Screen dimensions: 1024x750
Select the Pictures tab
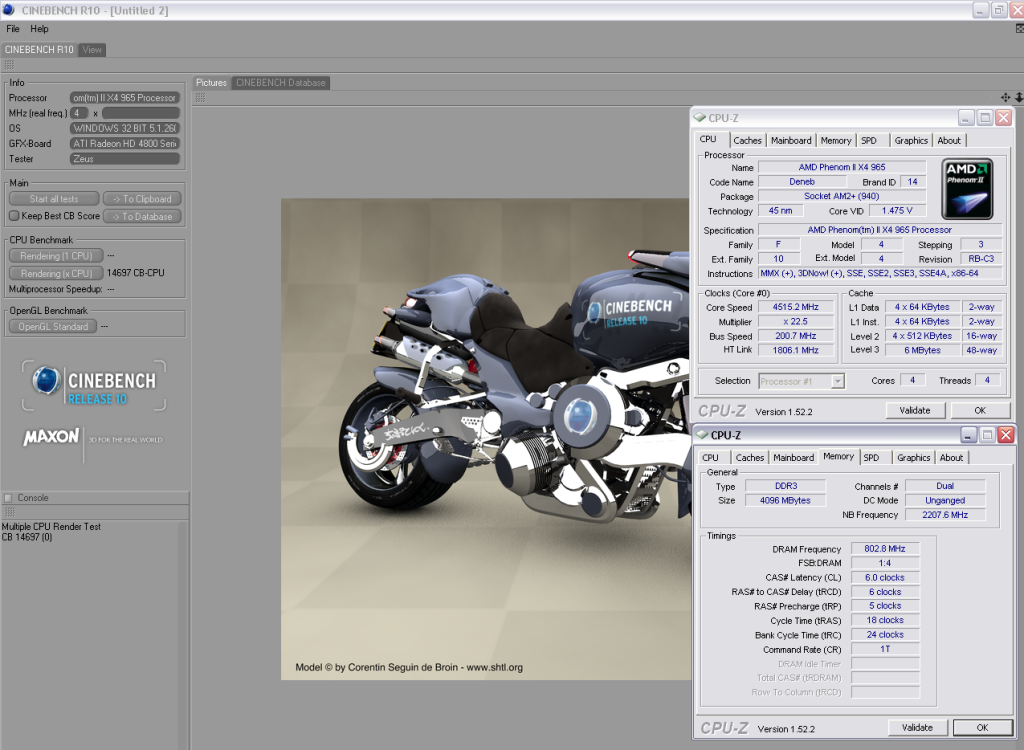tap(211, 83)
